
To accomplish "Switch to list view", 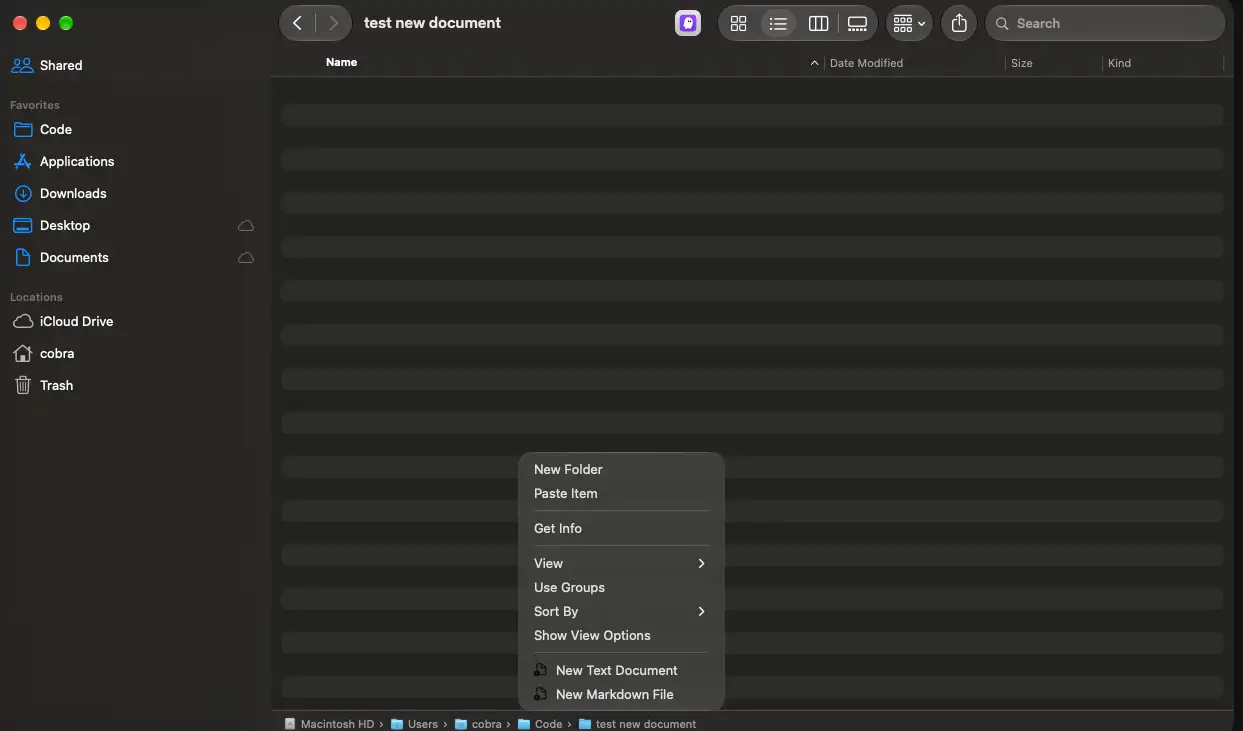I will pyautogui.click(x=778, y=23).
